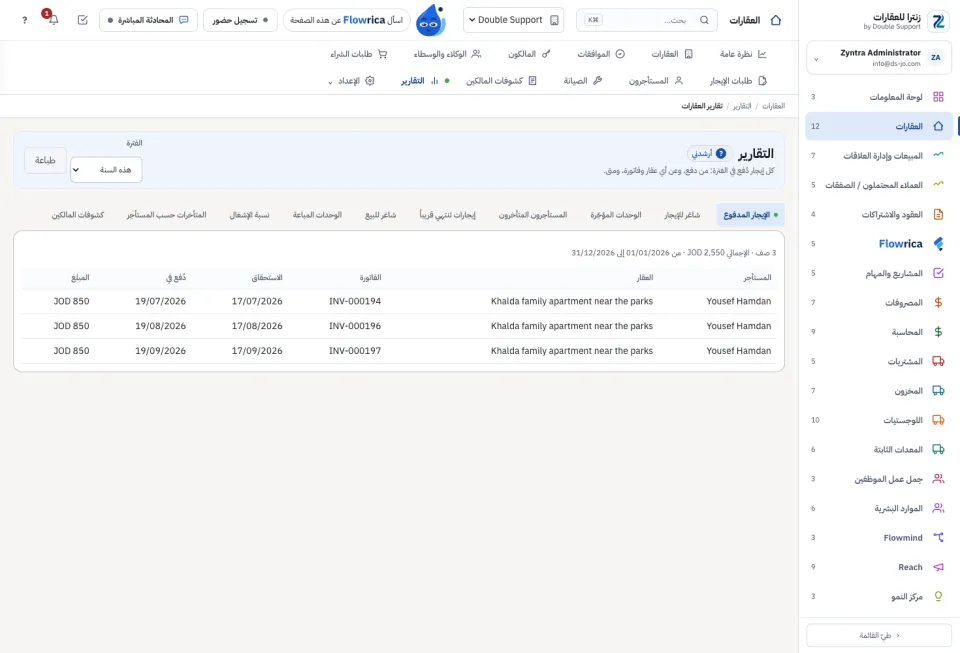Collapse the sidebar with طيّ القائمة
This screenshot has width=960, height=653.
(x=879, y=635)
